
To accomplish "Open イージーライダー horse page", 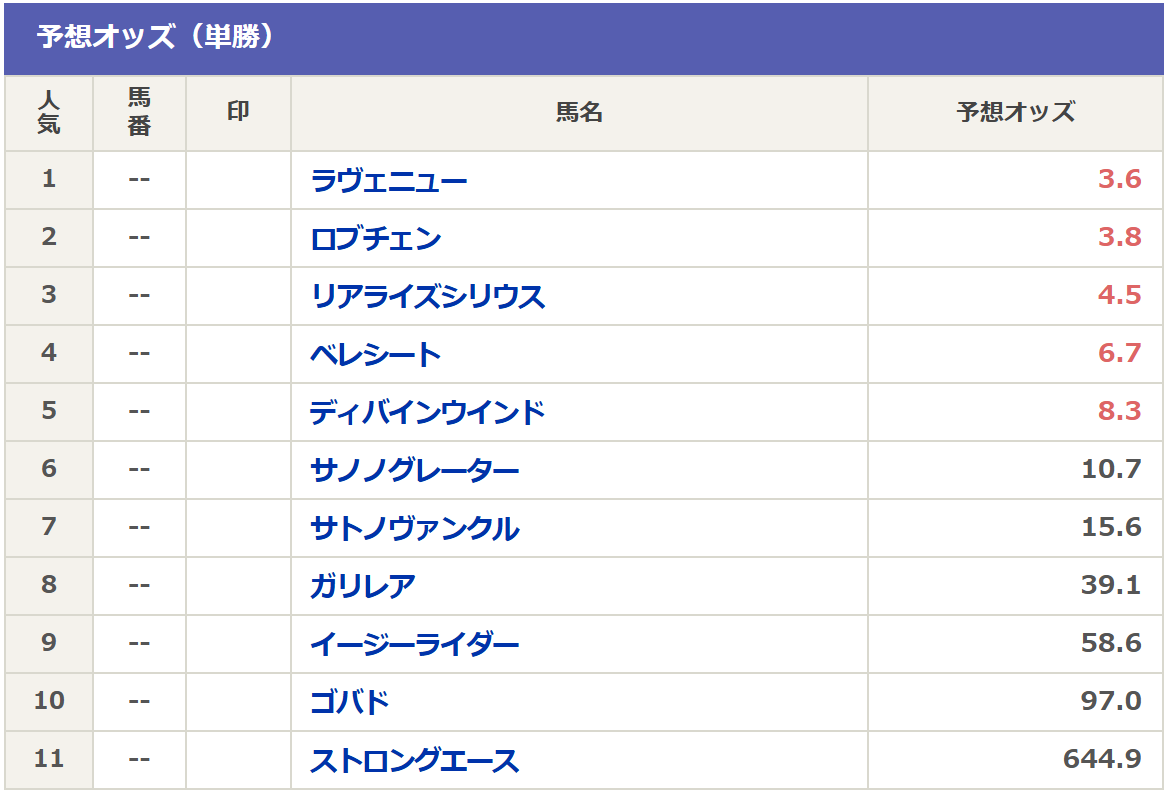I will click(415, 645).
